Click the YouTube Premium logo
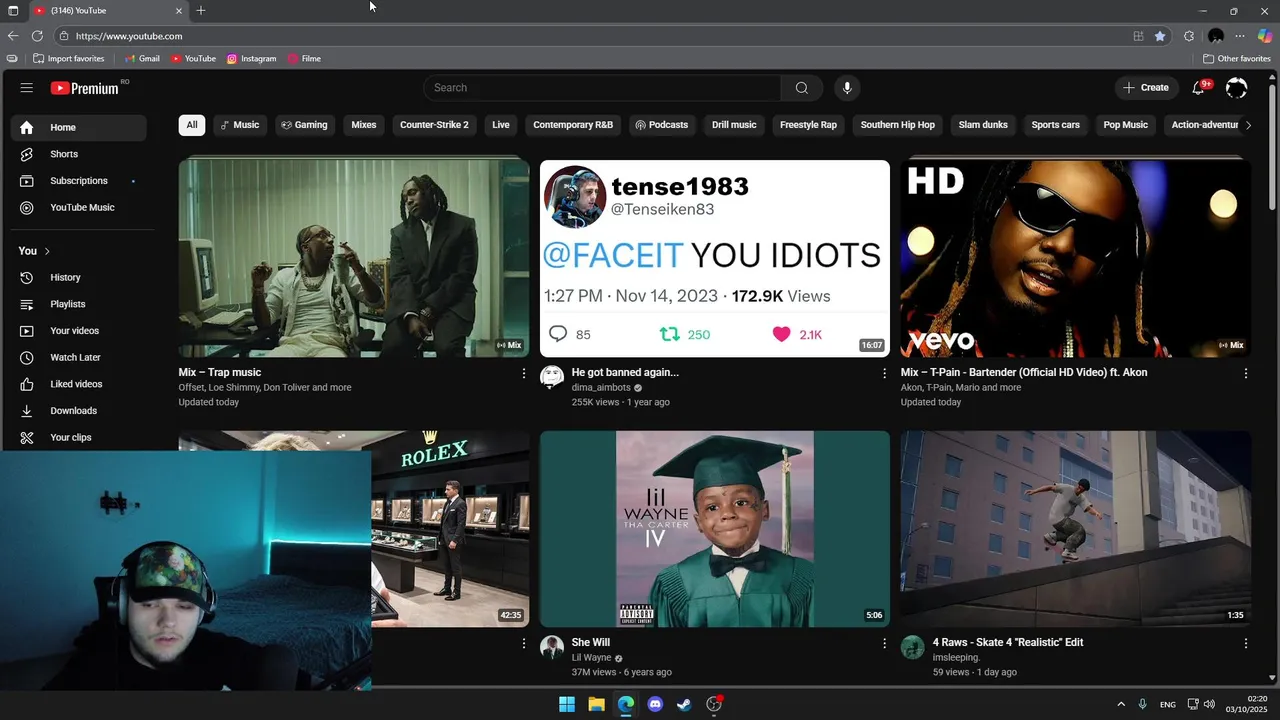1280x720 pixels. point(86,88)
